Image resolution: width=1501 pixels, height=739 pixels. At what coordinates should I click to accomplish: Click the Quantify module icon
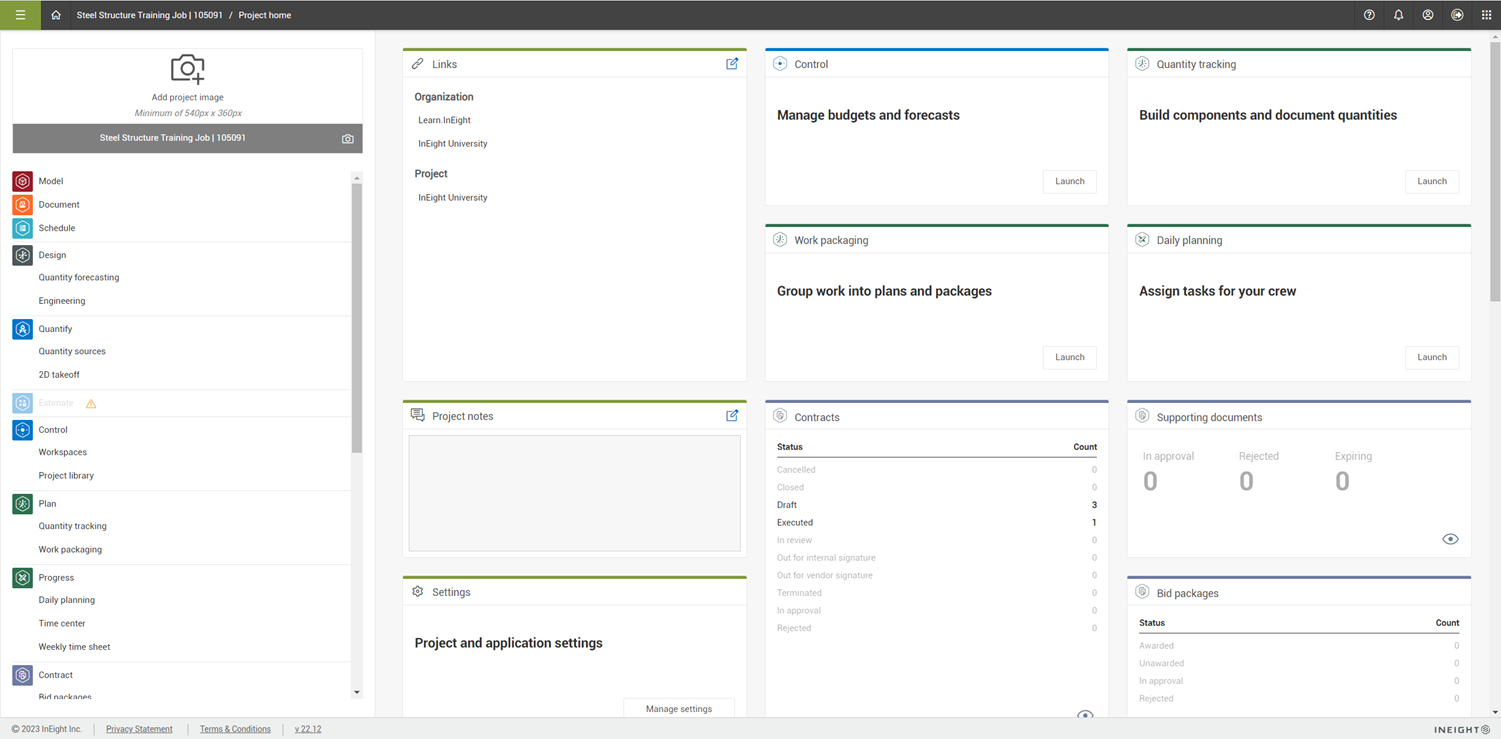[x=22, y=329]
